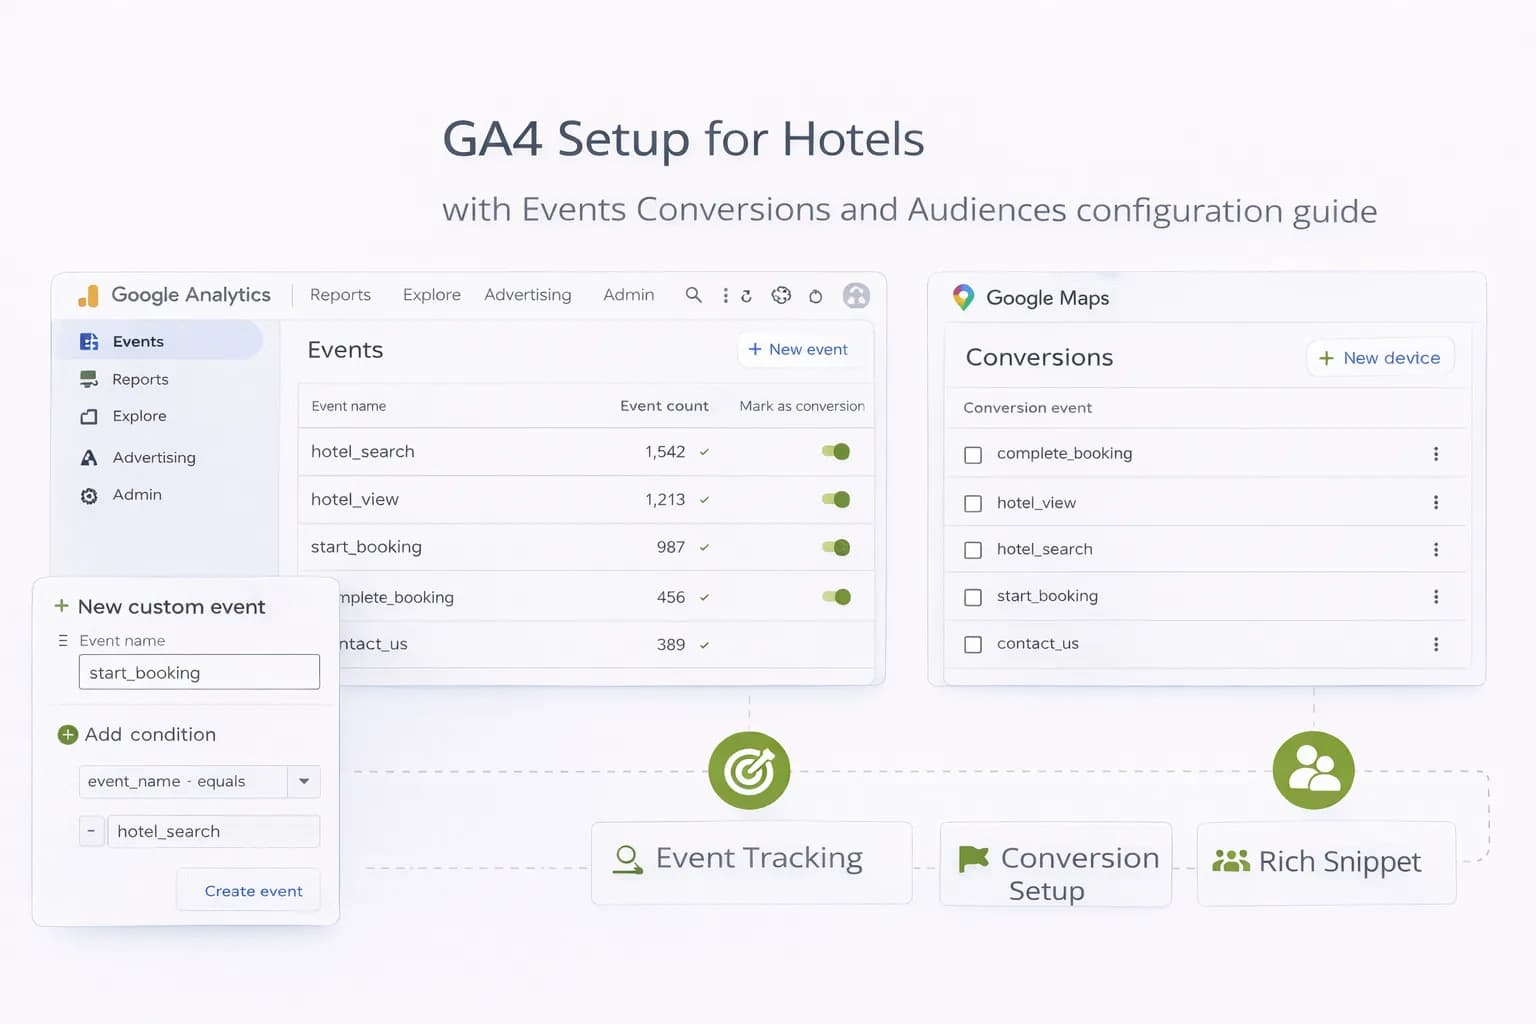
Task: Click the Events sidebar icon
Action: coord(89,341)
